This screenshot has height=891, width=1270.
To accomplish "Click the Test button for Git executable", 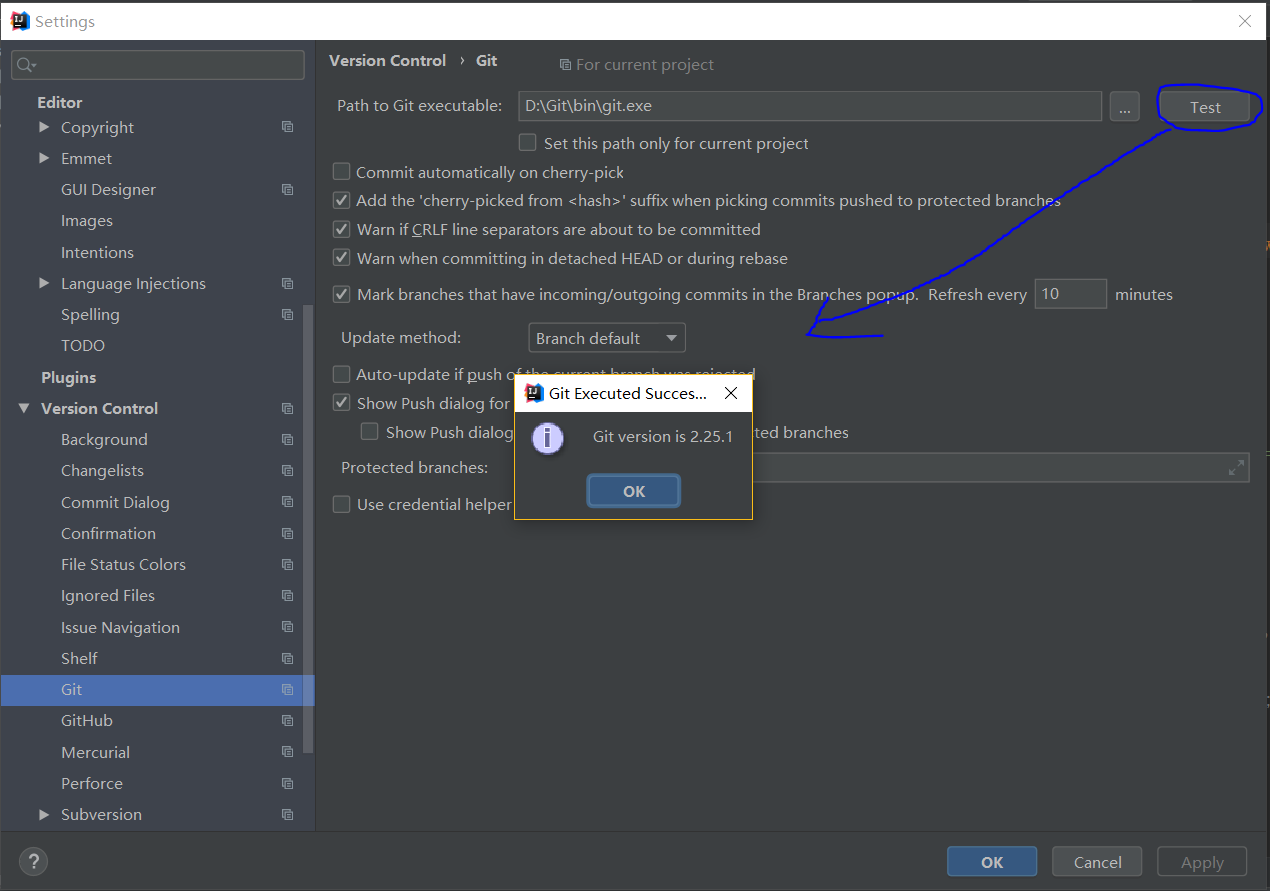I will point(1205,107).
